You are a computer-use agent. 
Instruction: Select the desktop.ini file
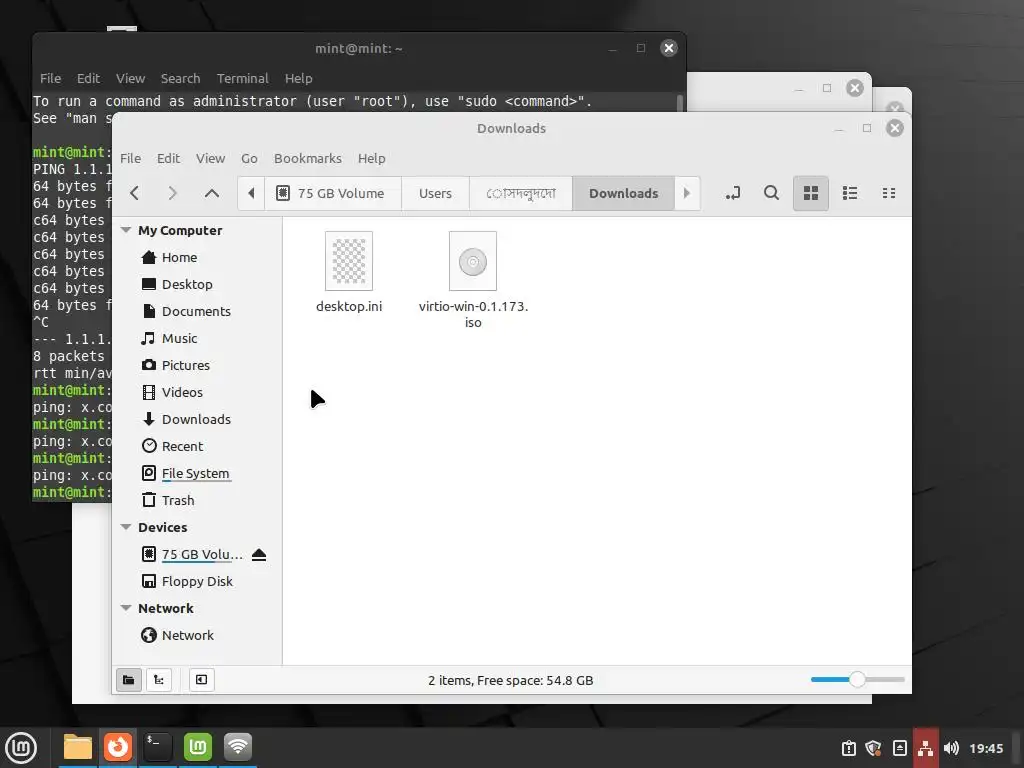(349, 273)
